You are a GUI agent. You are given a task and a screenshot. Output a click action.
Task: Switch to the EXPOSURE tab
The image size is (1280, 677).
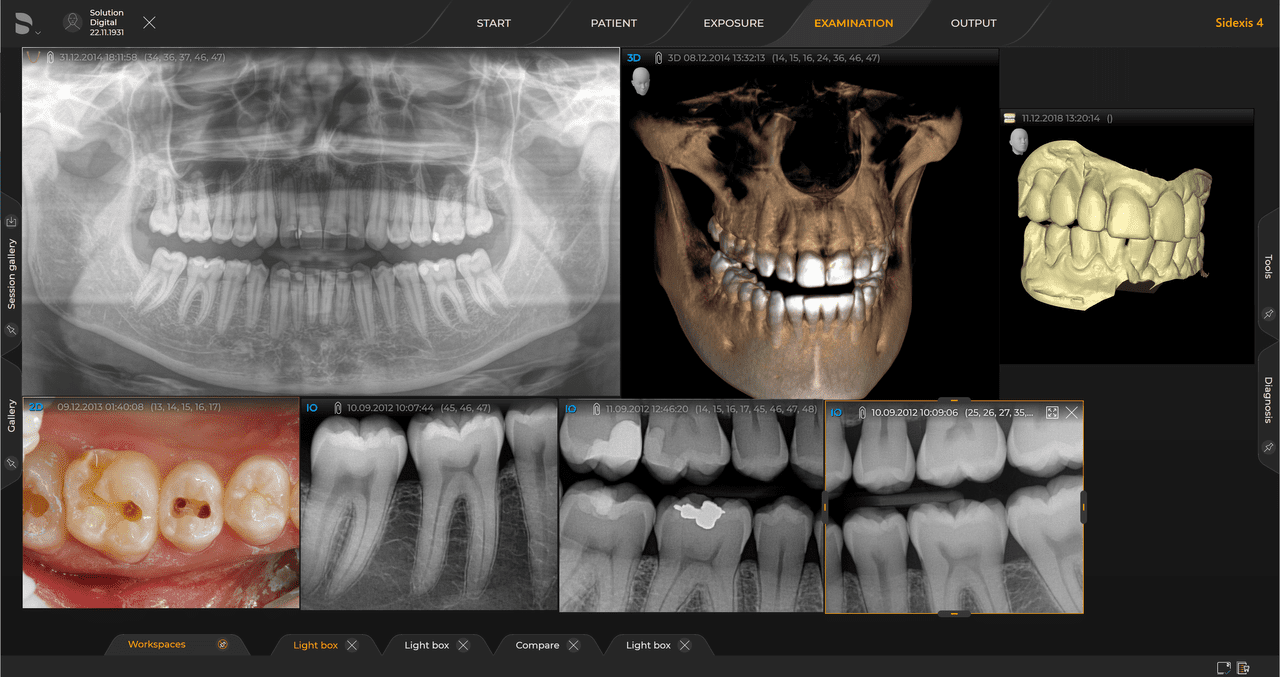[733, 22]
